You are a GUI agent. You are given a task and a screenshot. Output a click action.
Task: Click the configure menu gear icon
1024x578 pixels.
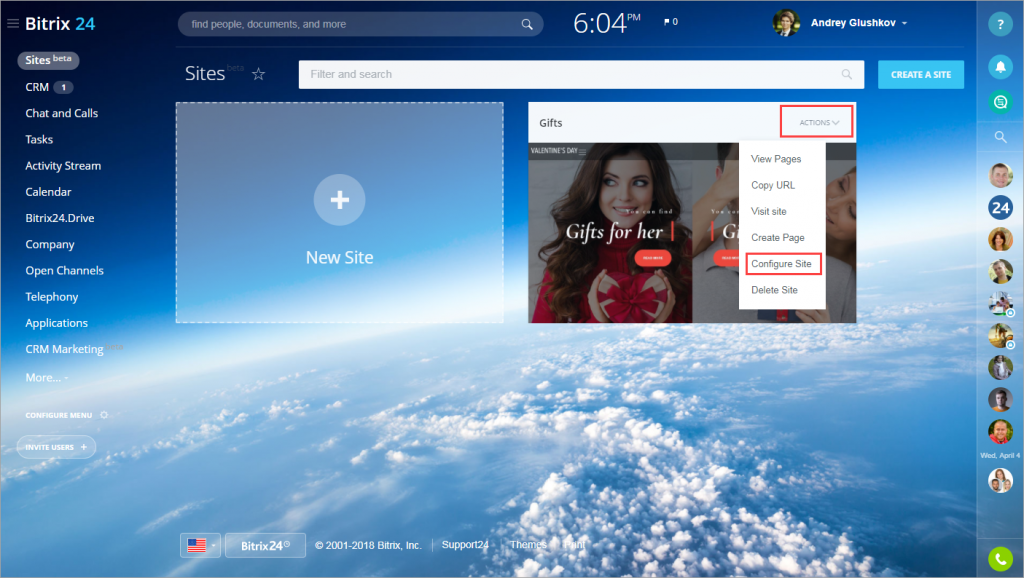point(104,415)
